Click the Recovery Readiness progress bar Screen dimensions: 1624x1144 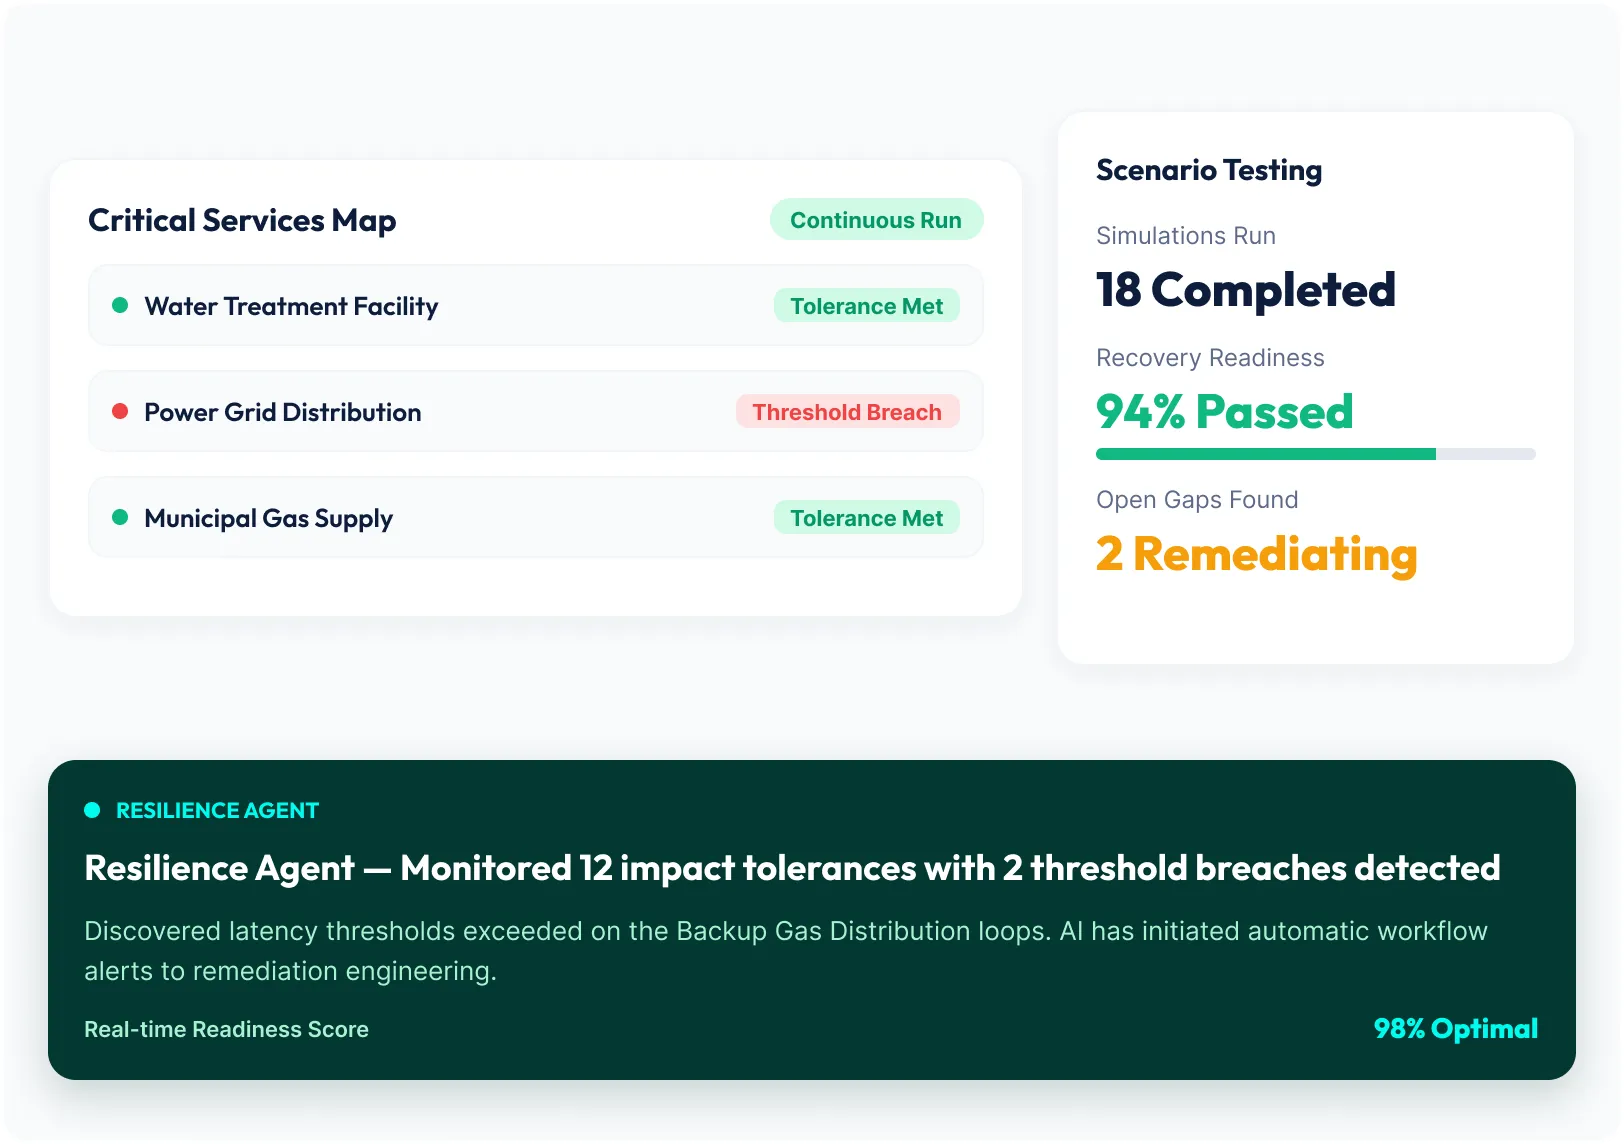[x=1316, y=454]
